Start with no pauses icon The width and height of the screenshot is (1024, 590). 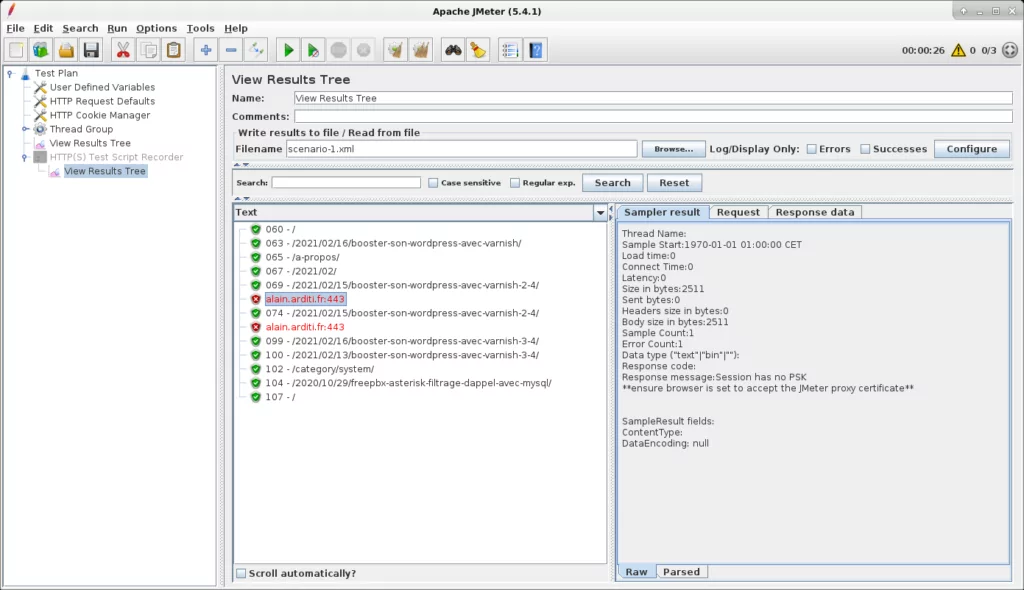coord(313,50)
